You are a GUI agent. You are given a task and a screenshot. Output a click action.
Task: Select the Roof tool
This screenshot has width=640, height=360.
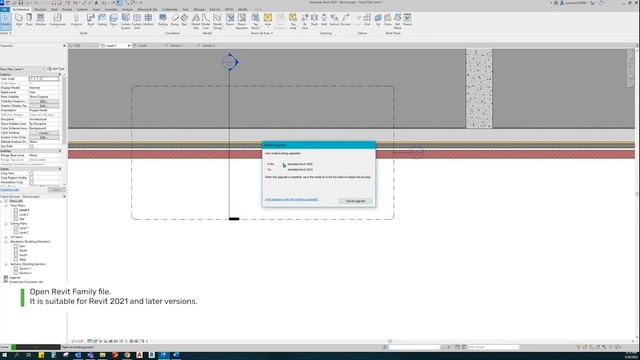coord(90,20)
